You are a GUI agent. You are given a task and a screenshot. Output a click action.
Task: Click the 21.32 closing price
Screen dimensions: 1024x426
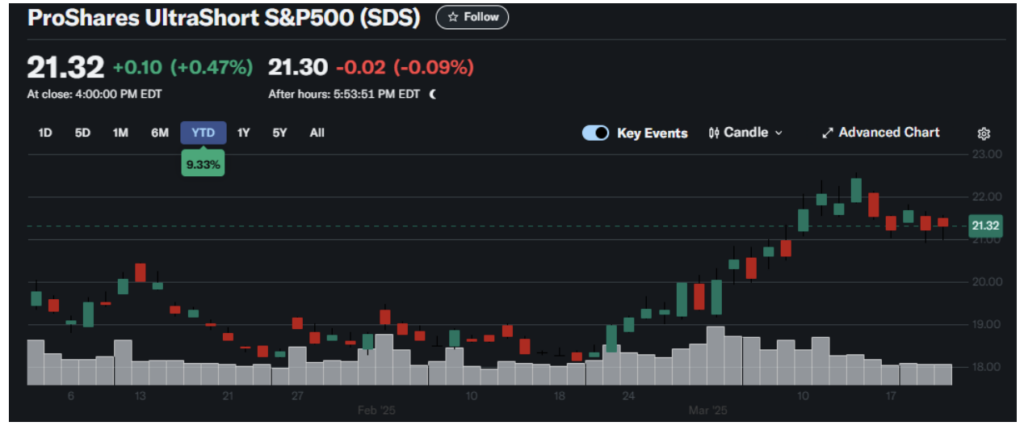pyautogui.click(x=65, y=67)
